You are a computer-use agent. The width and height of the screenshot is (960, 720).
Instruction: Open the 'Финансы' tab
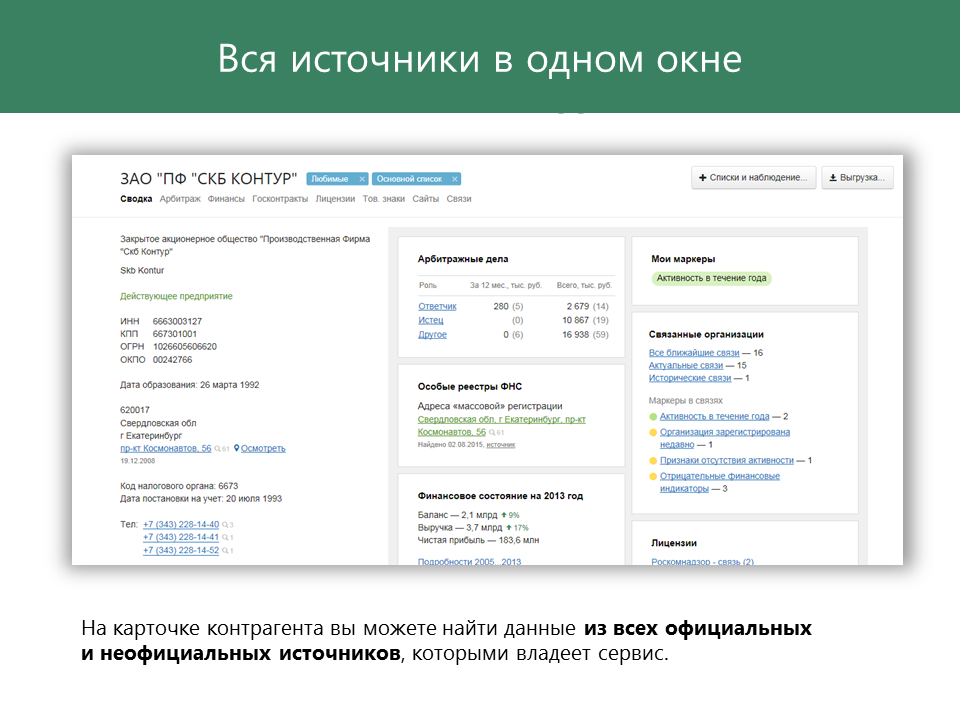tap(226, 199)
